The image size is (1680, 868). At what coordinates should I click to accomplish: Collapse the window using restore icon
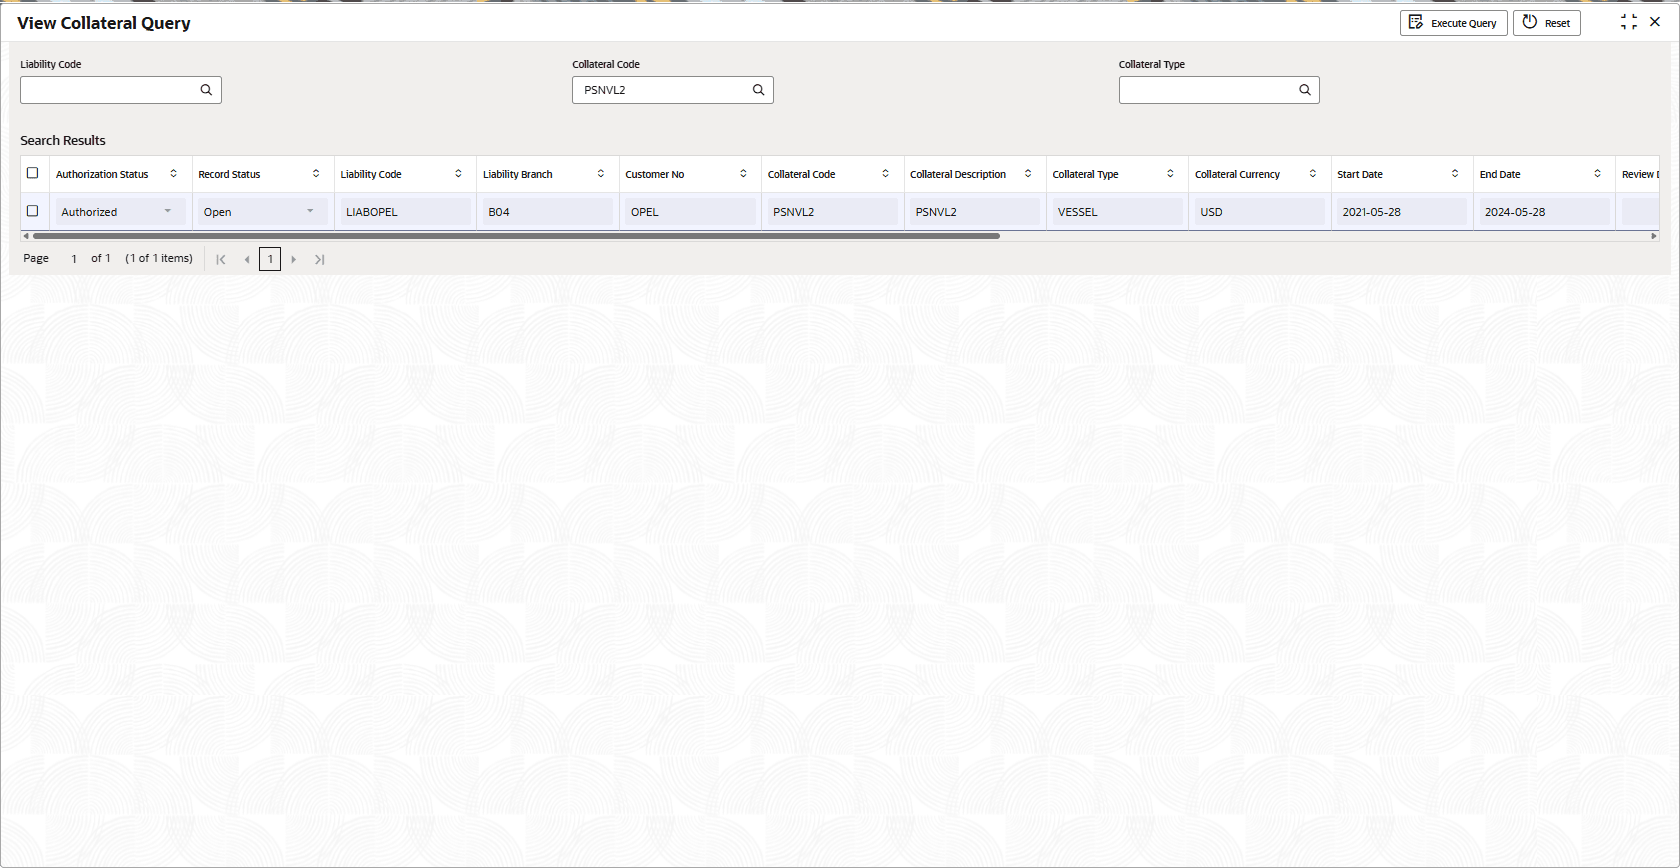[1629, 22]
